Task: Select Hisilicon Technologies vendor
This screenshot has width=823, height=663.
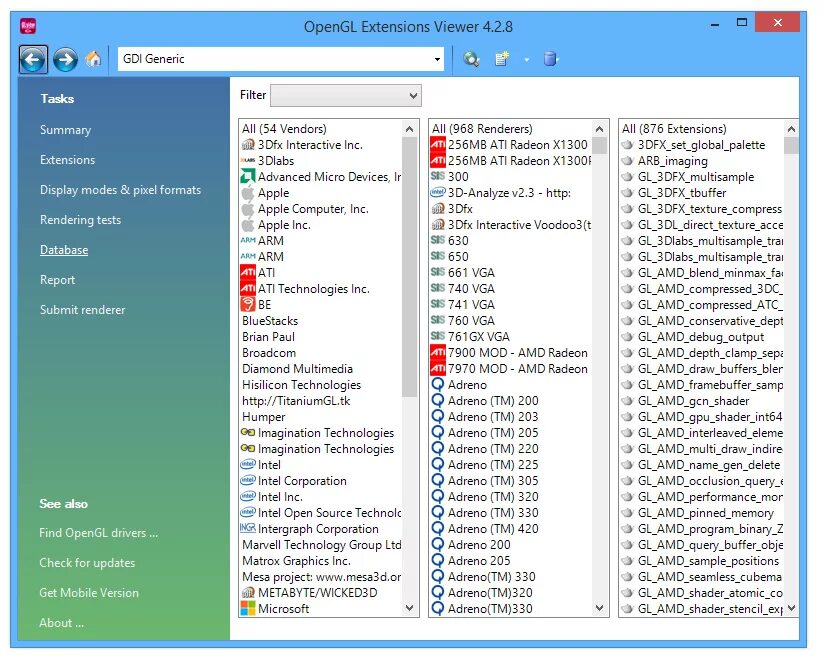Action: pyautogui.click(x=301, y=385)
